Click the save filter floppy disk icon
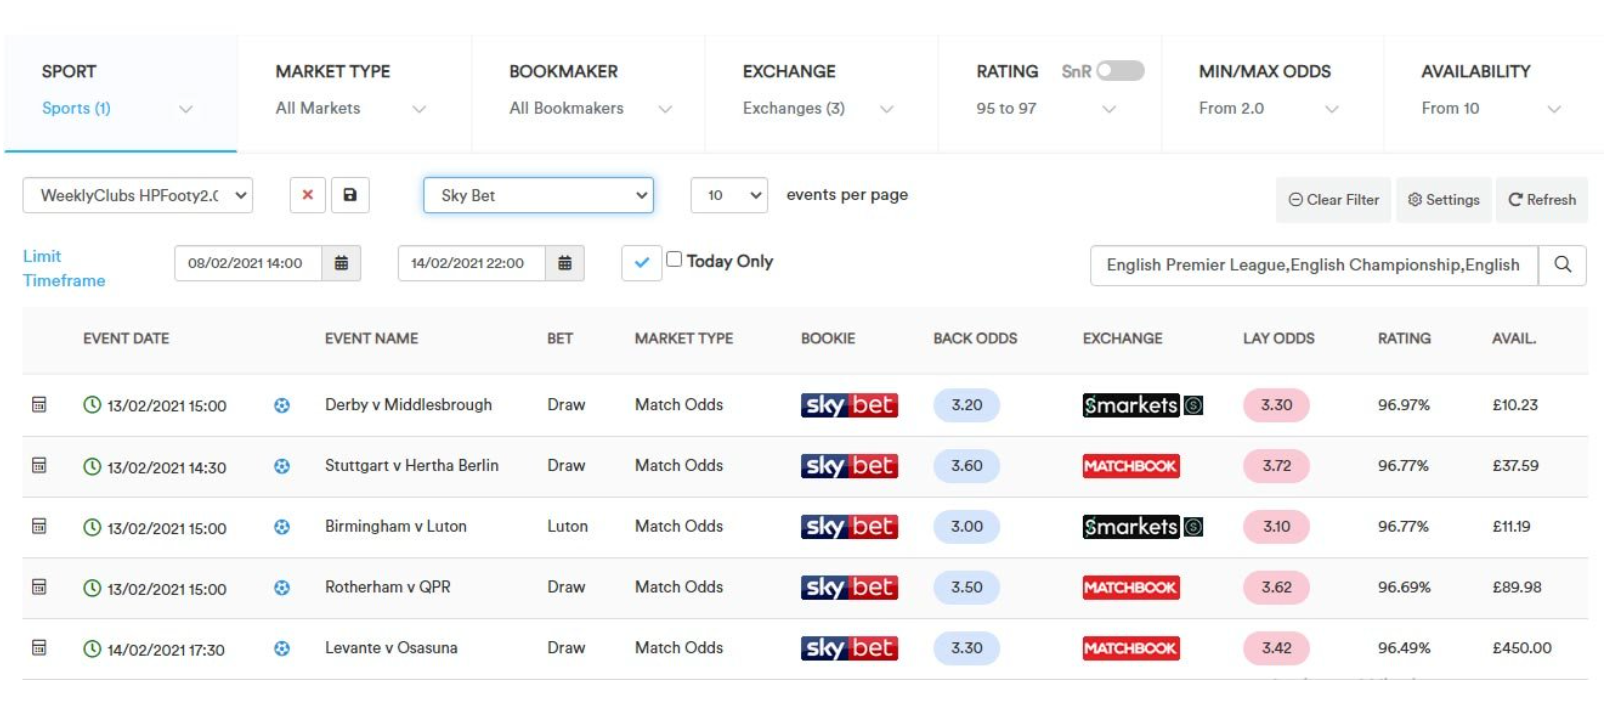 350,195
